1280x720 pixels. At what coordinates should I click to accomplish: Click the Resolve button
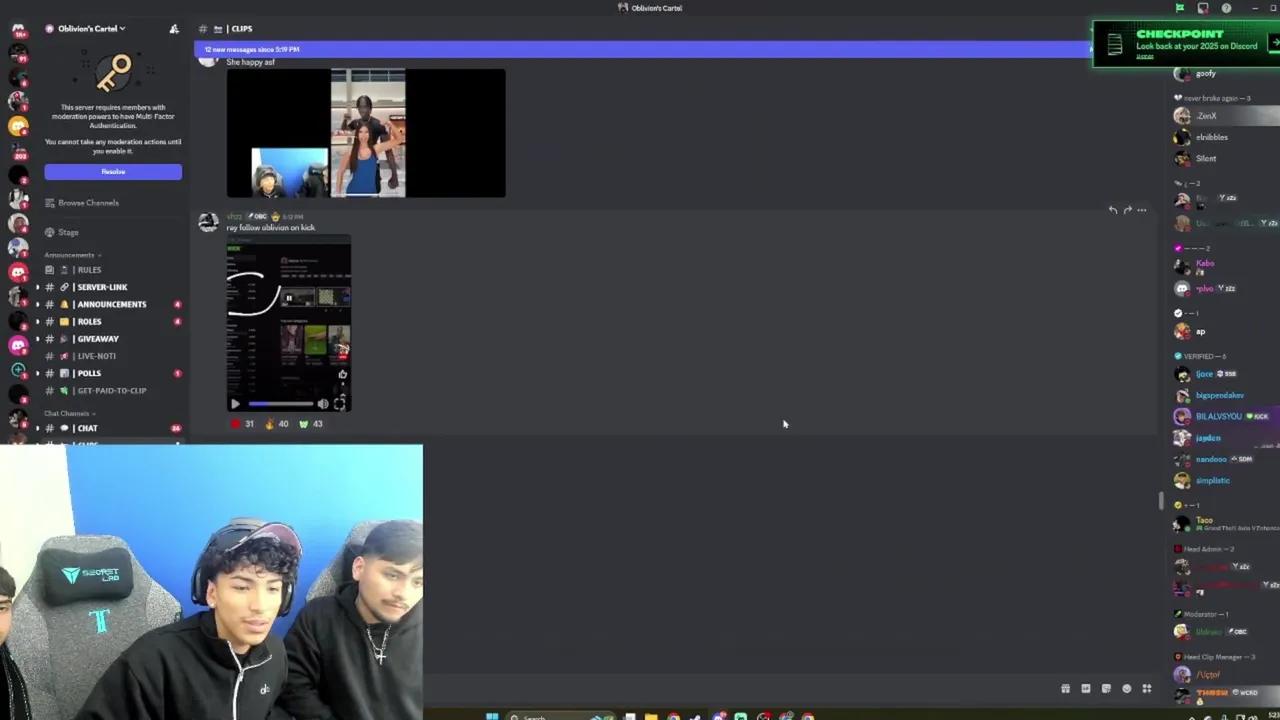pos(112,171)
